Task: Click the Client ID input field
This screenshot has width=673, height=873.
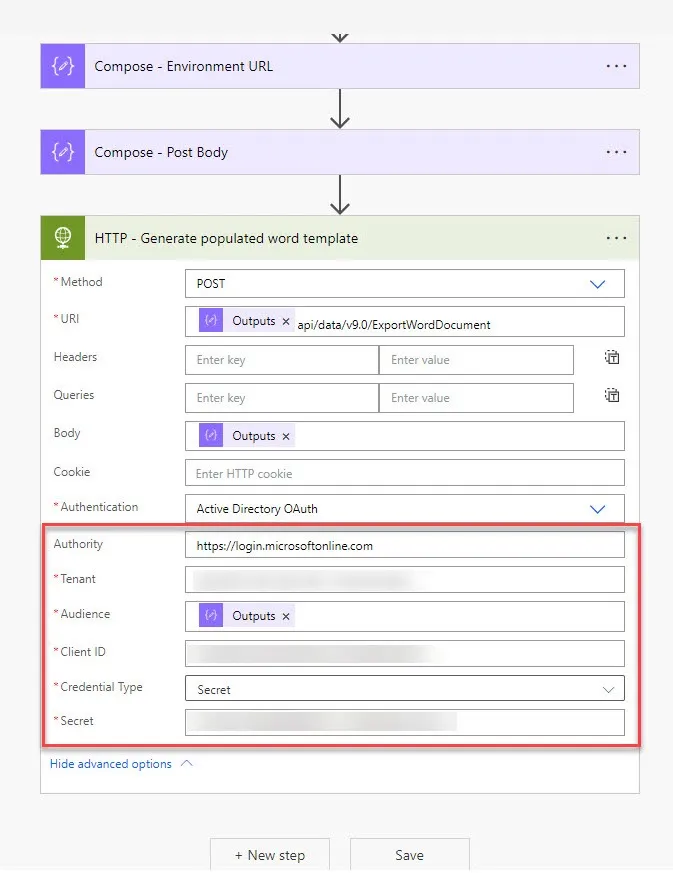Action: click(x=405, y=653)
